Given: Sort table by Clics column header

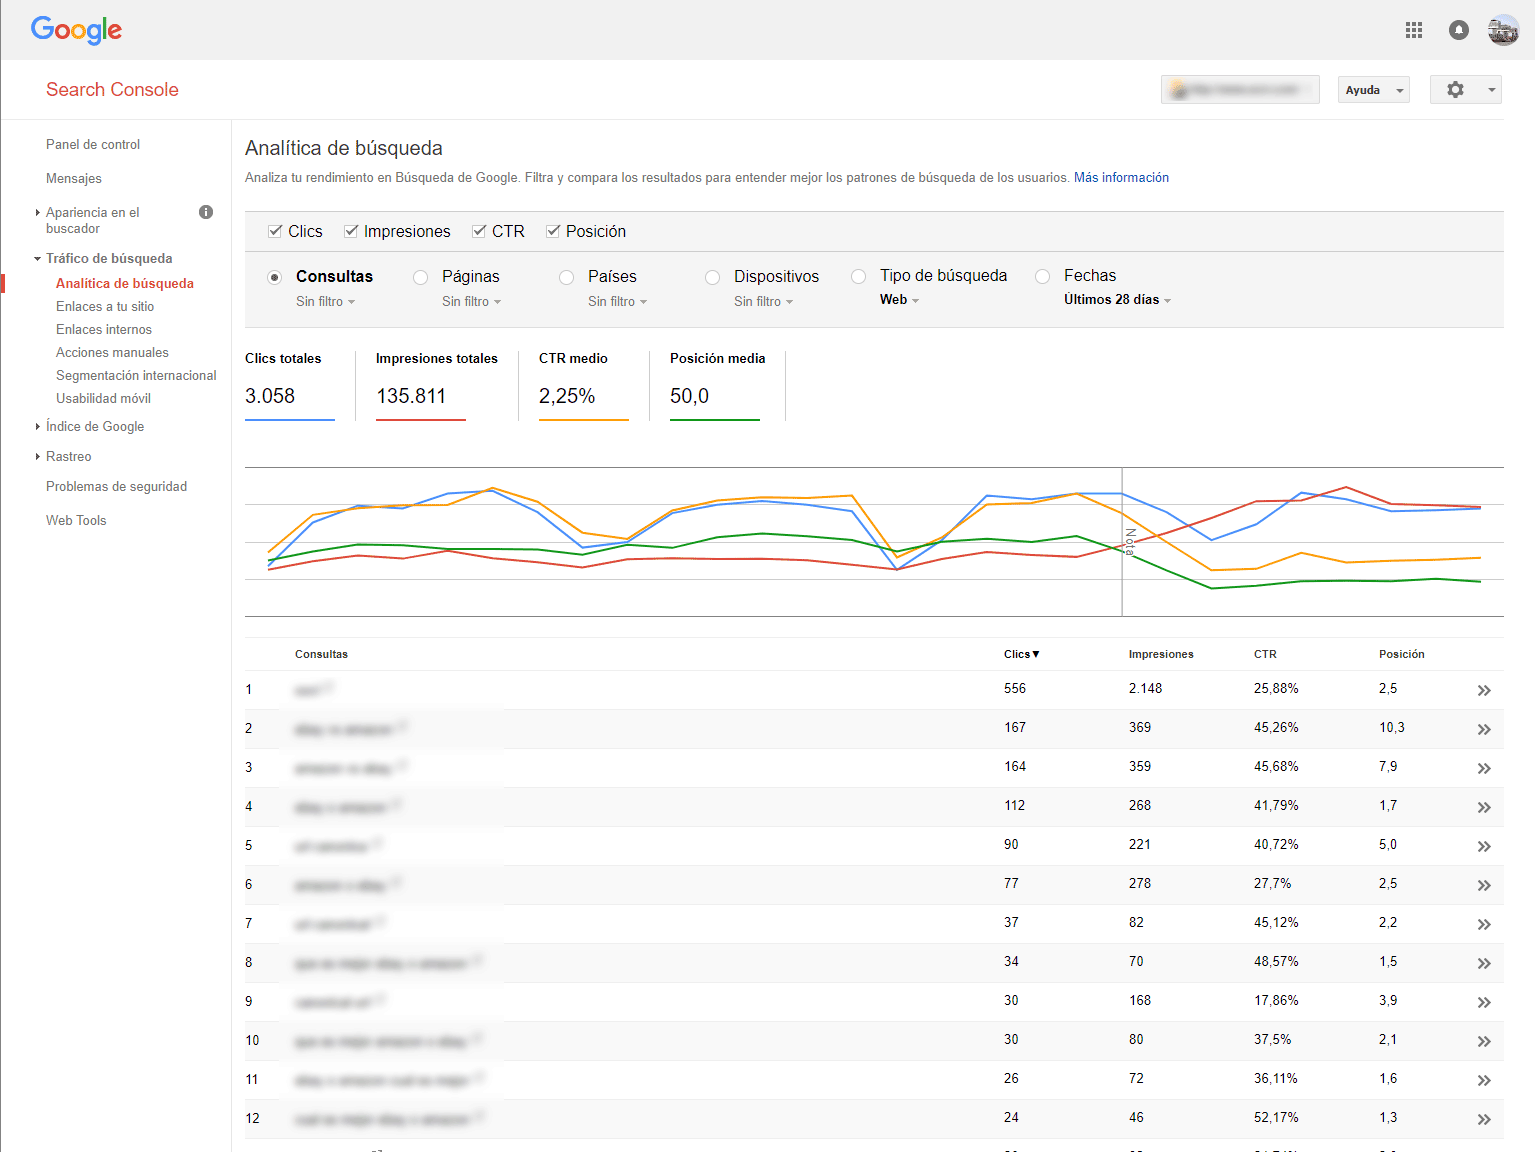Looking at the screenshot, I should click(x=1021, y=654).
